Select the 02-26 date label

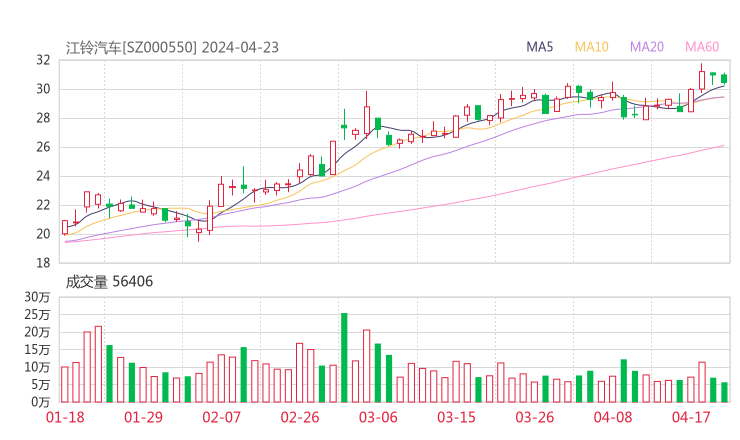tap(300, 417)
